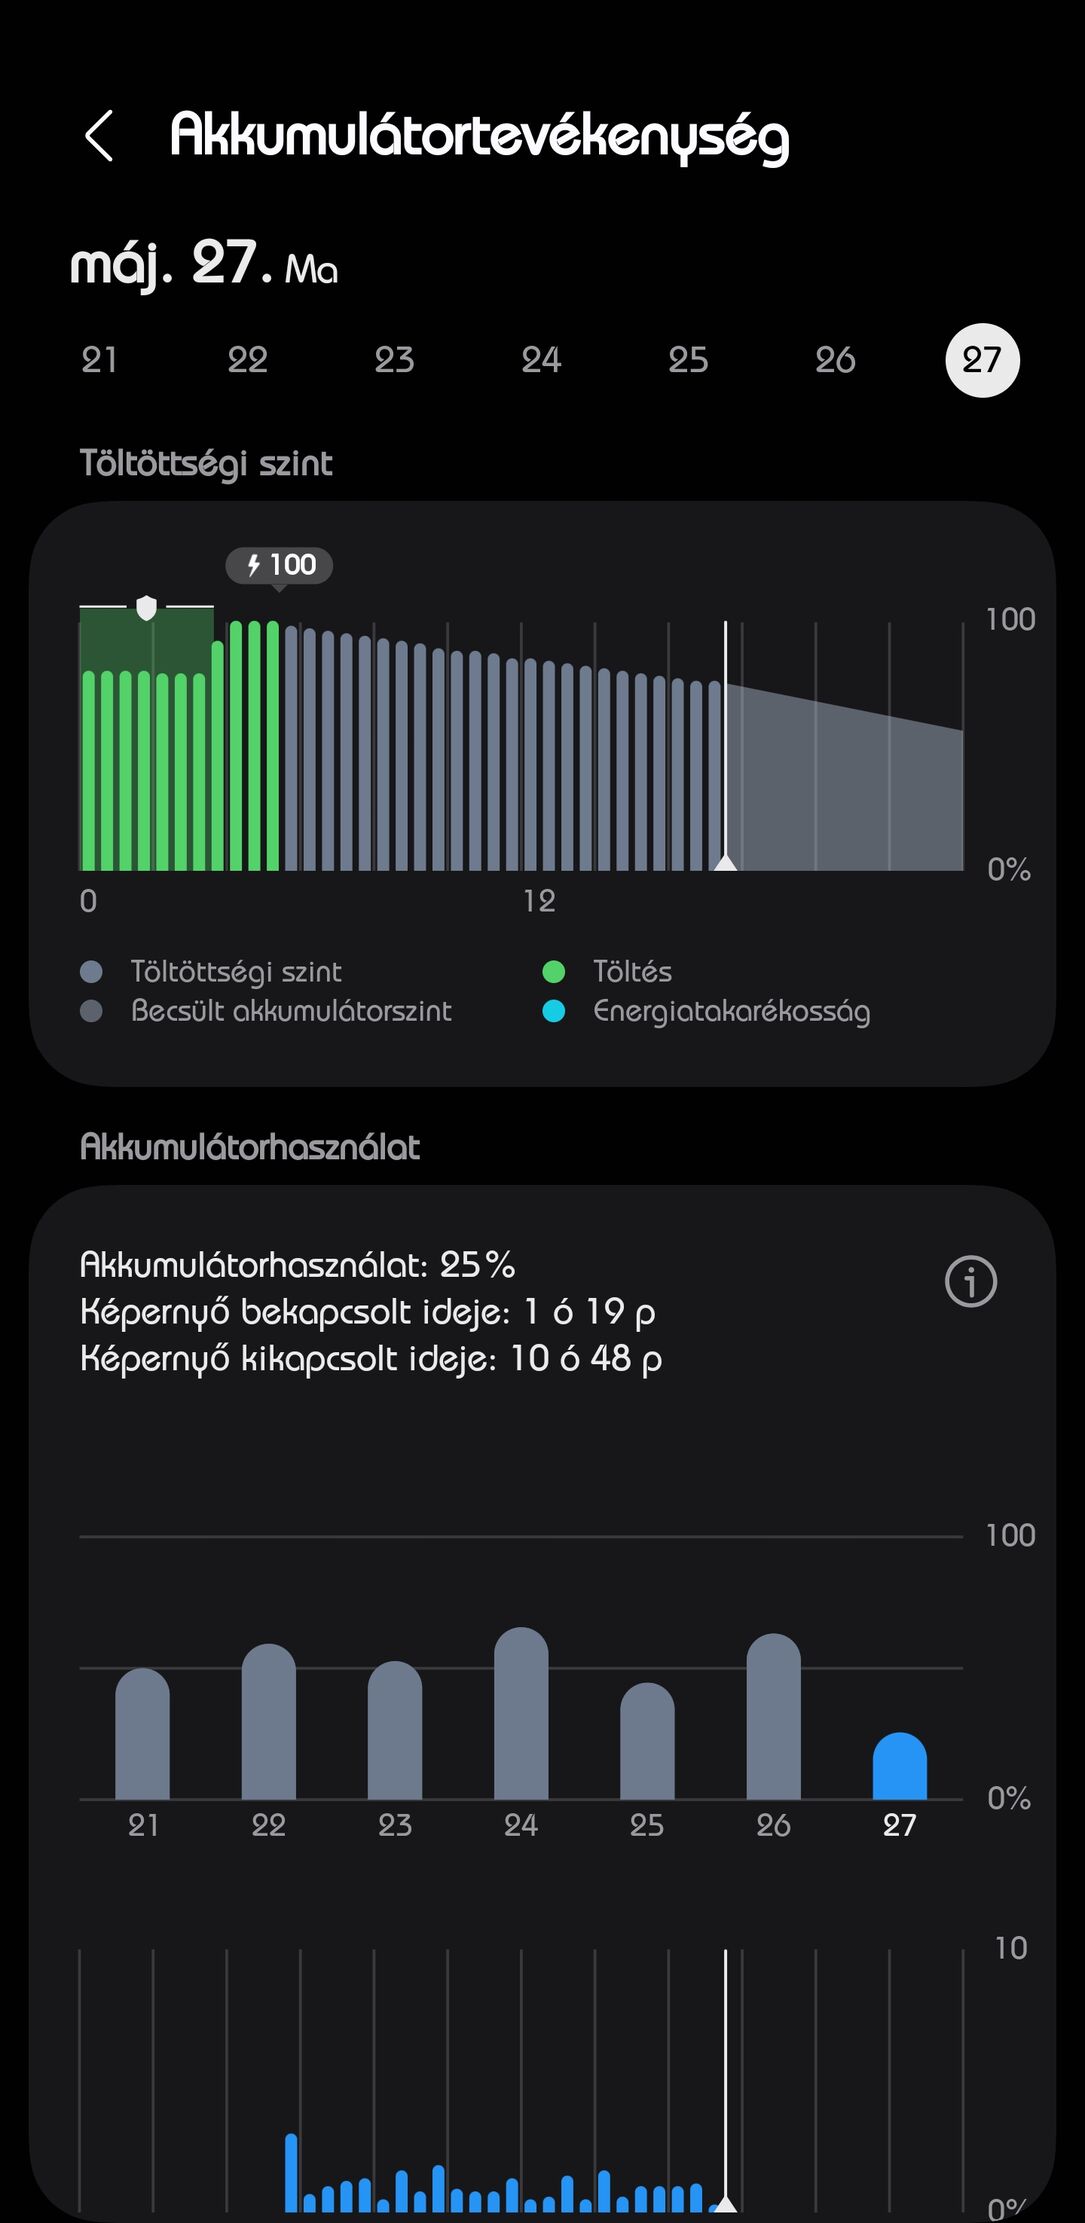Tap tallest blue hourly usage bar

coord(291,2172)
